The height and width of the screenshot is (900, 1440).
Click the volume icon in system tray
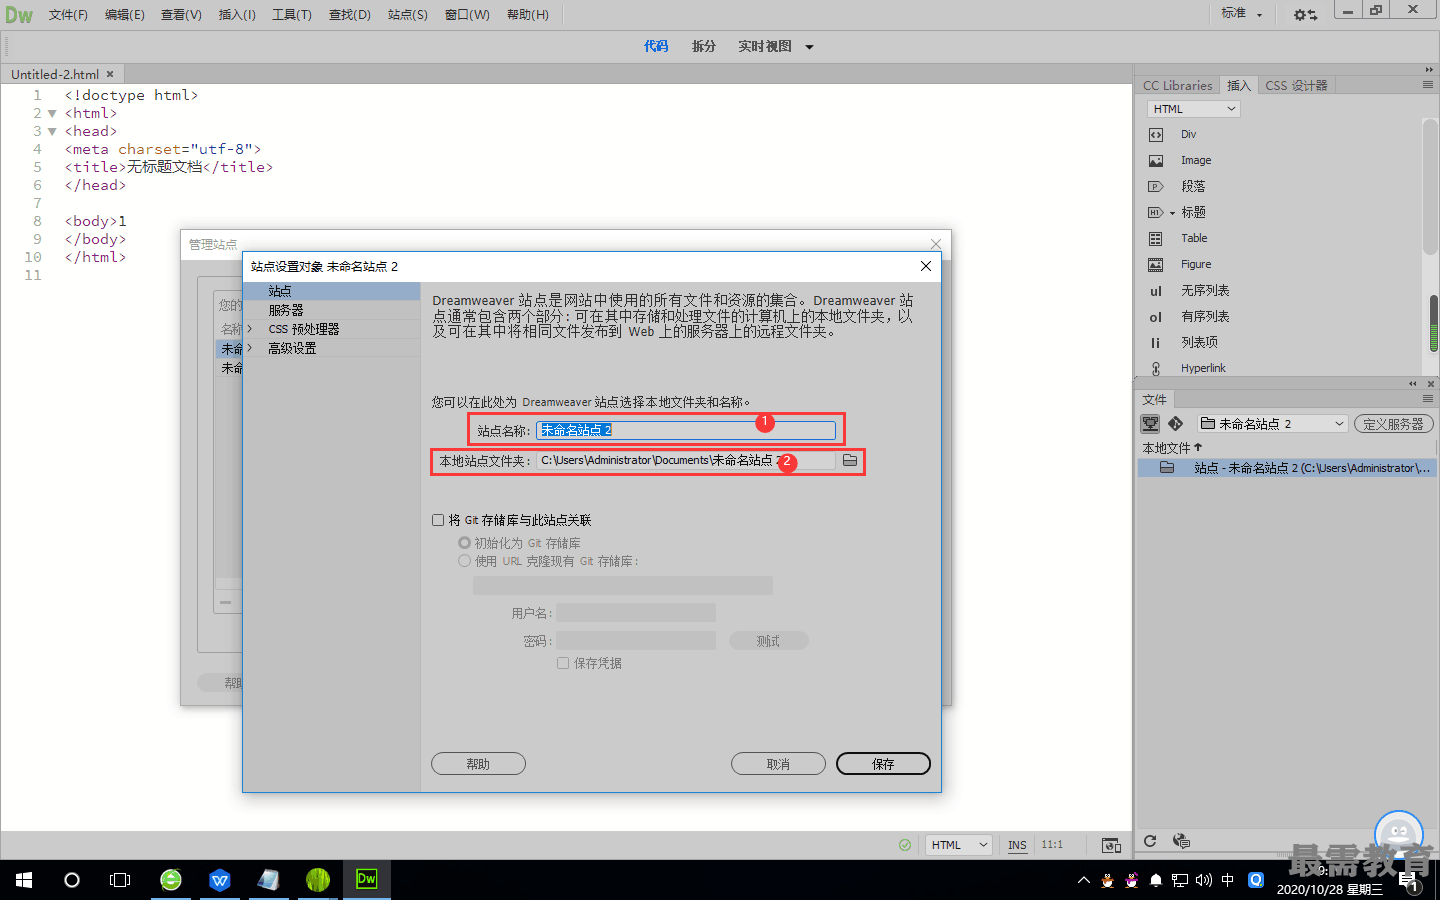pos(1204,880)
